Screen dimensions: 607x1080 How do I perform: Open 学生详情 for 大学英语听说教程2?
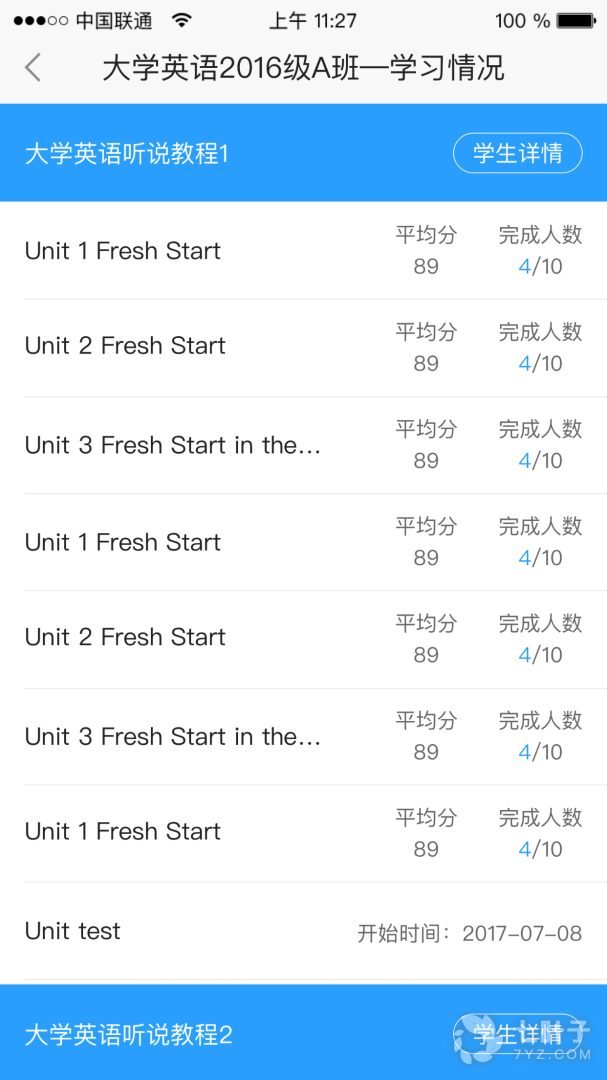(517, 1034)
